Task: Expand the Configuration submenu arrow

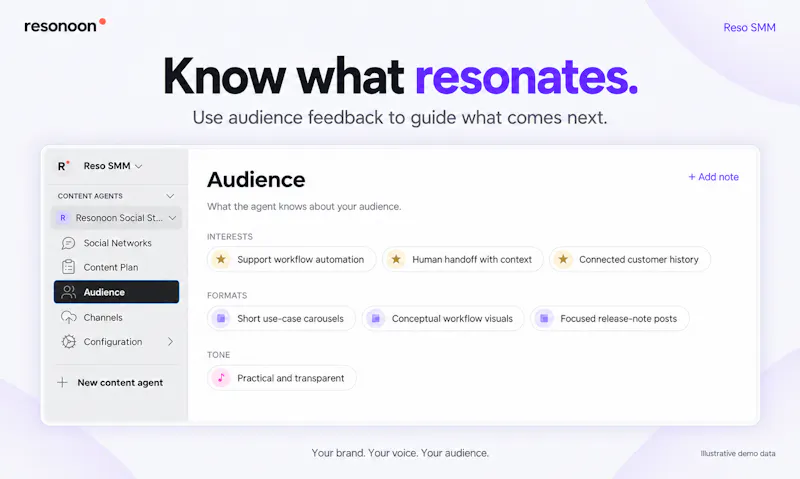Action: pyautogui.click(x=170, y=342)
